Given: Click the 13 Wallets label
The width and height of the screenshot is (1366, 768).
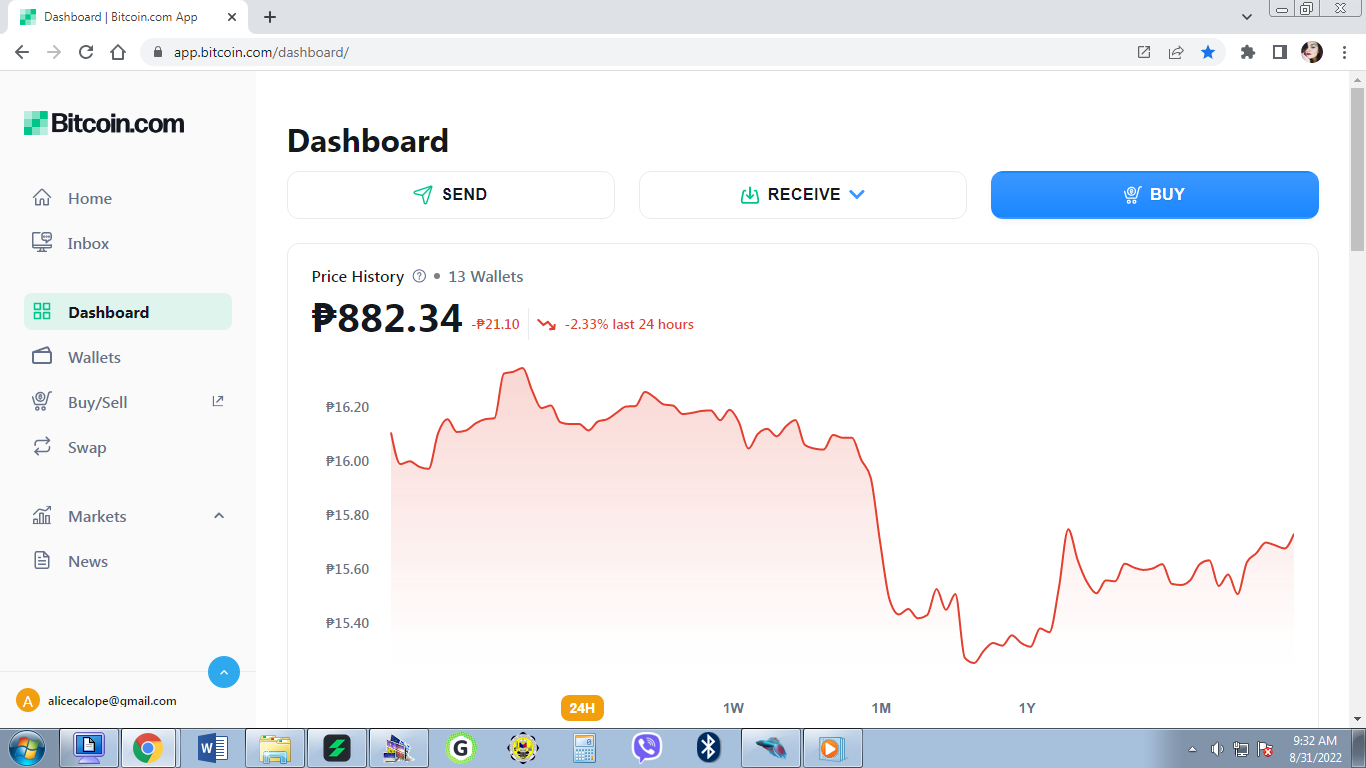Looking at the screenshot, I should (x=486, y=276).
